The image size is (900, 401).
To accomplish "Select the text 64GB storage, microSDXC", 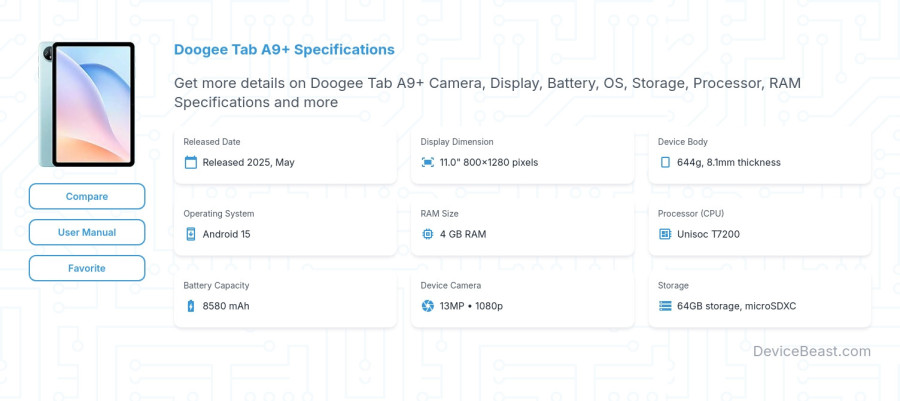I will pos(736,306).
